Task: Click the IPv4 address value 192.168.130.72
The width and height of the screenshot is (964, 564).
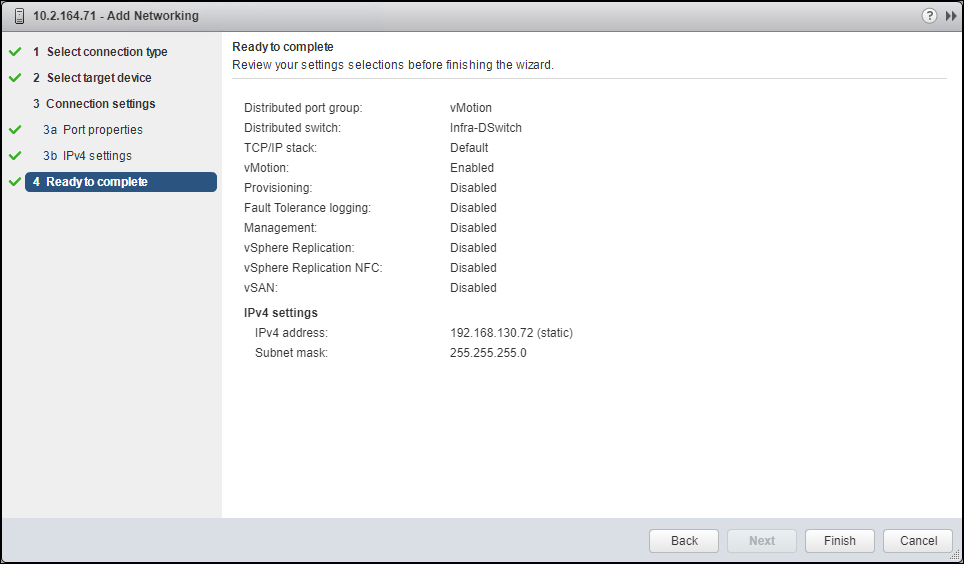Action: point(511,333)
